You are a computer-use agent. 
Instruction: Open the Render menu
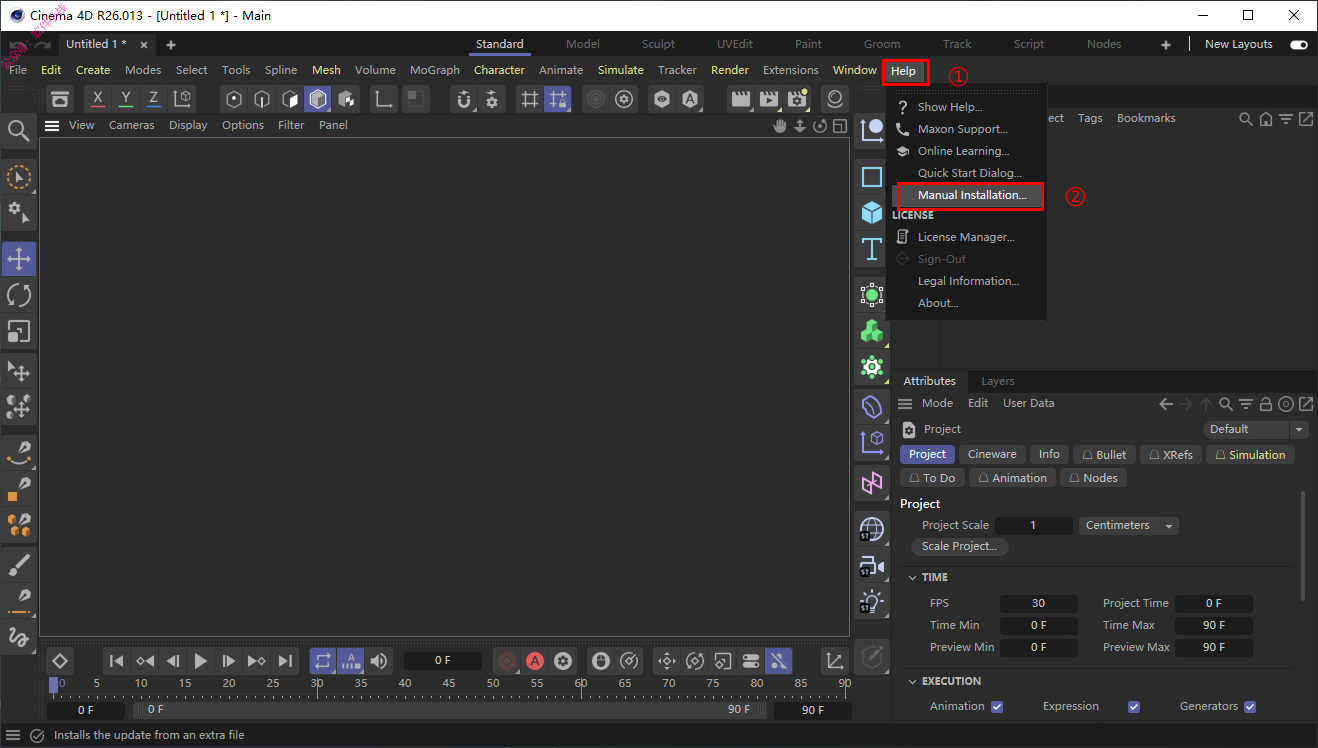[x=730, y=70]
